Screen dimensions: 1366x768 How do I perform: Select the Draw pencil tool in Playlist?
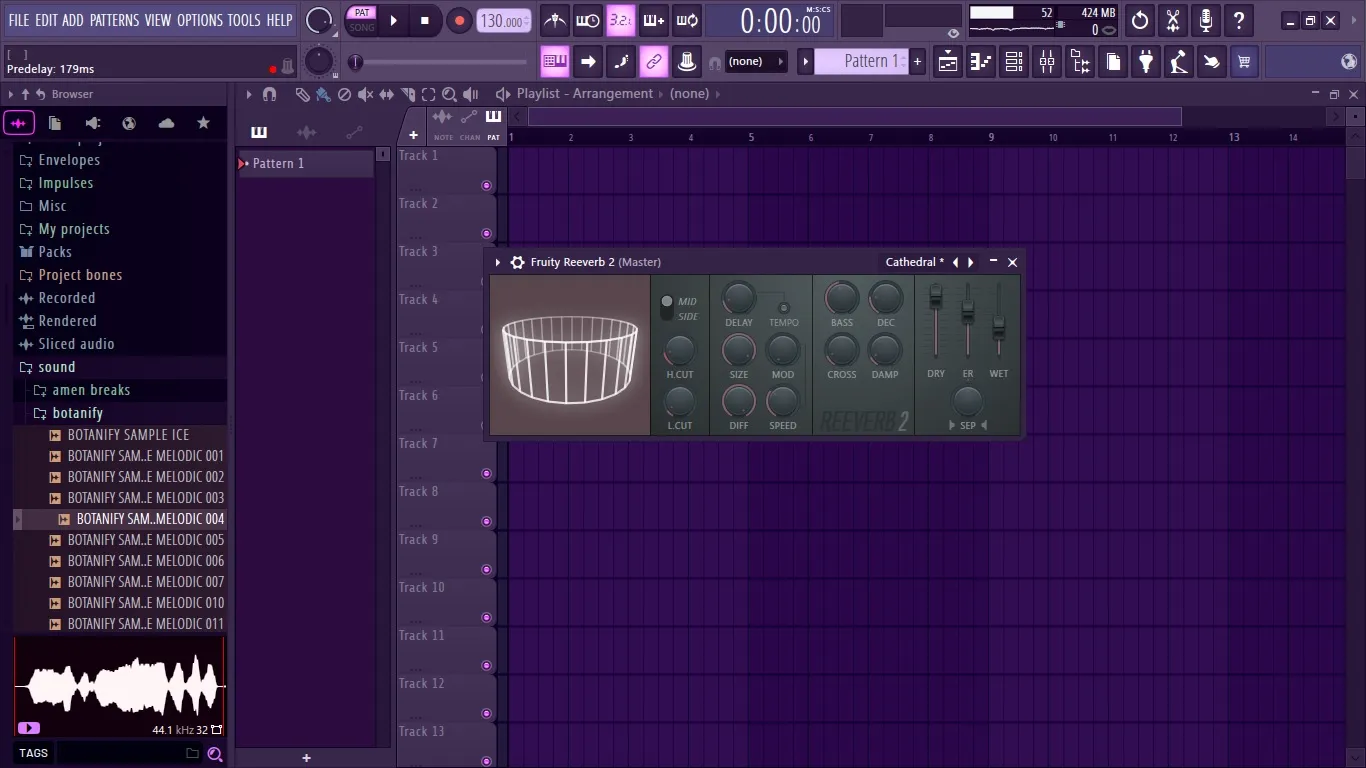(302, 94)
